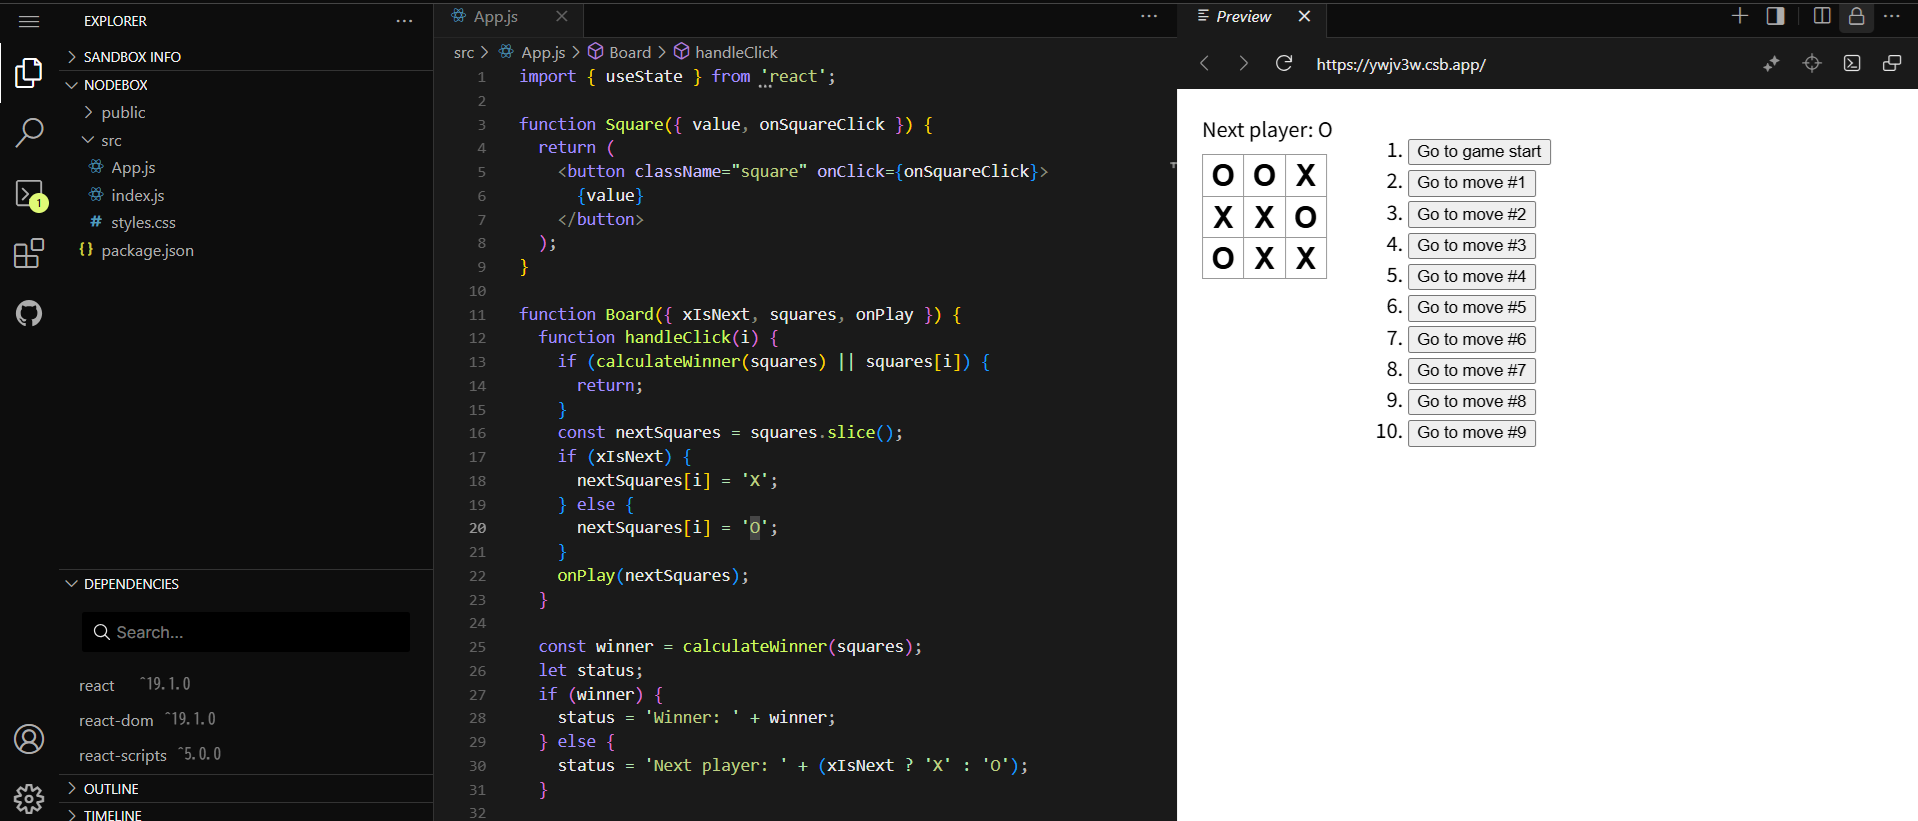Reload the preview page
Screen dimensions: 1918x821
click(1284, 63)
